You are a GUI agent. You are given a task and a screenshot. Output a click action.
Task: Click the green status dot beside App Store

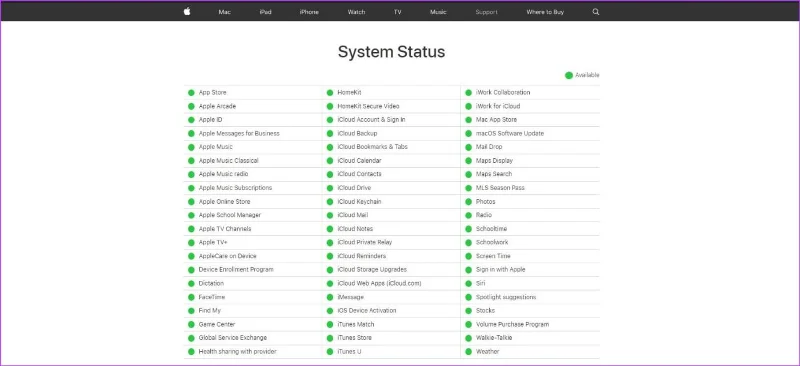click(x=191, y=92)
